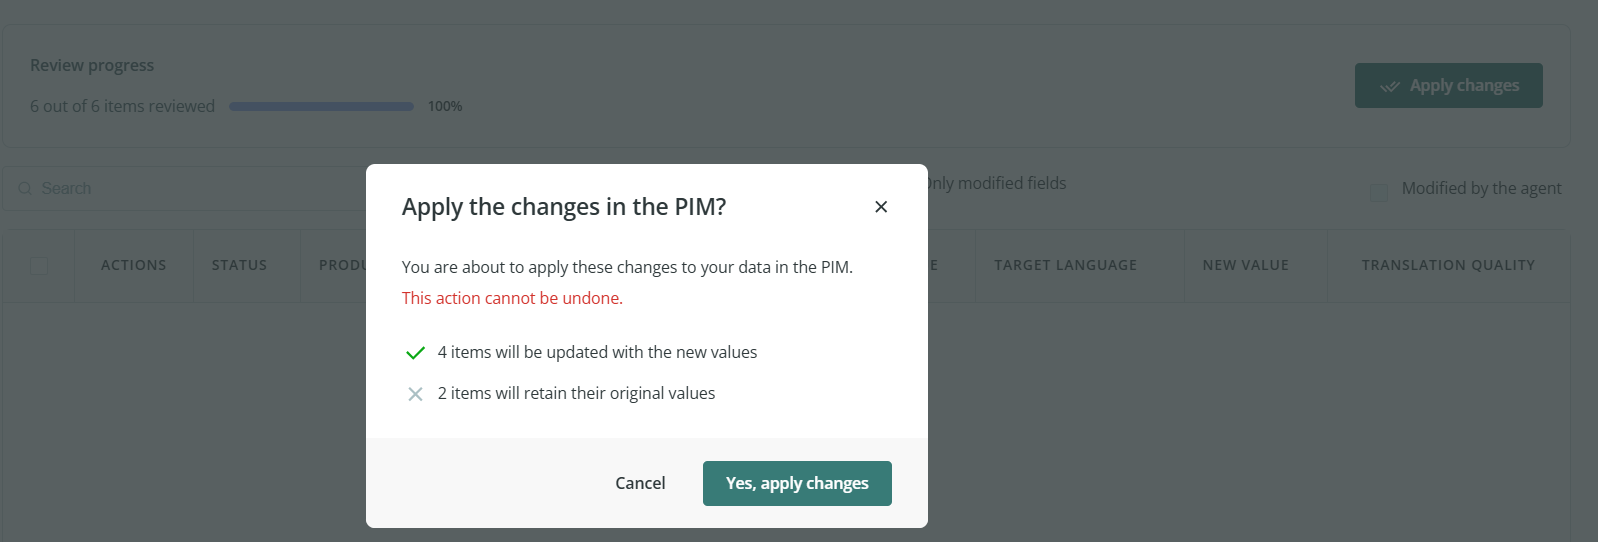
Task: Click the 'This action cannot be undone' warning
Action: 512,298
